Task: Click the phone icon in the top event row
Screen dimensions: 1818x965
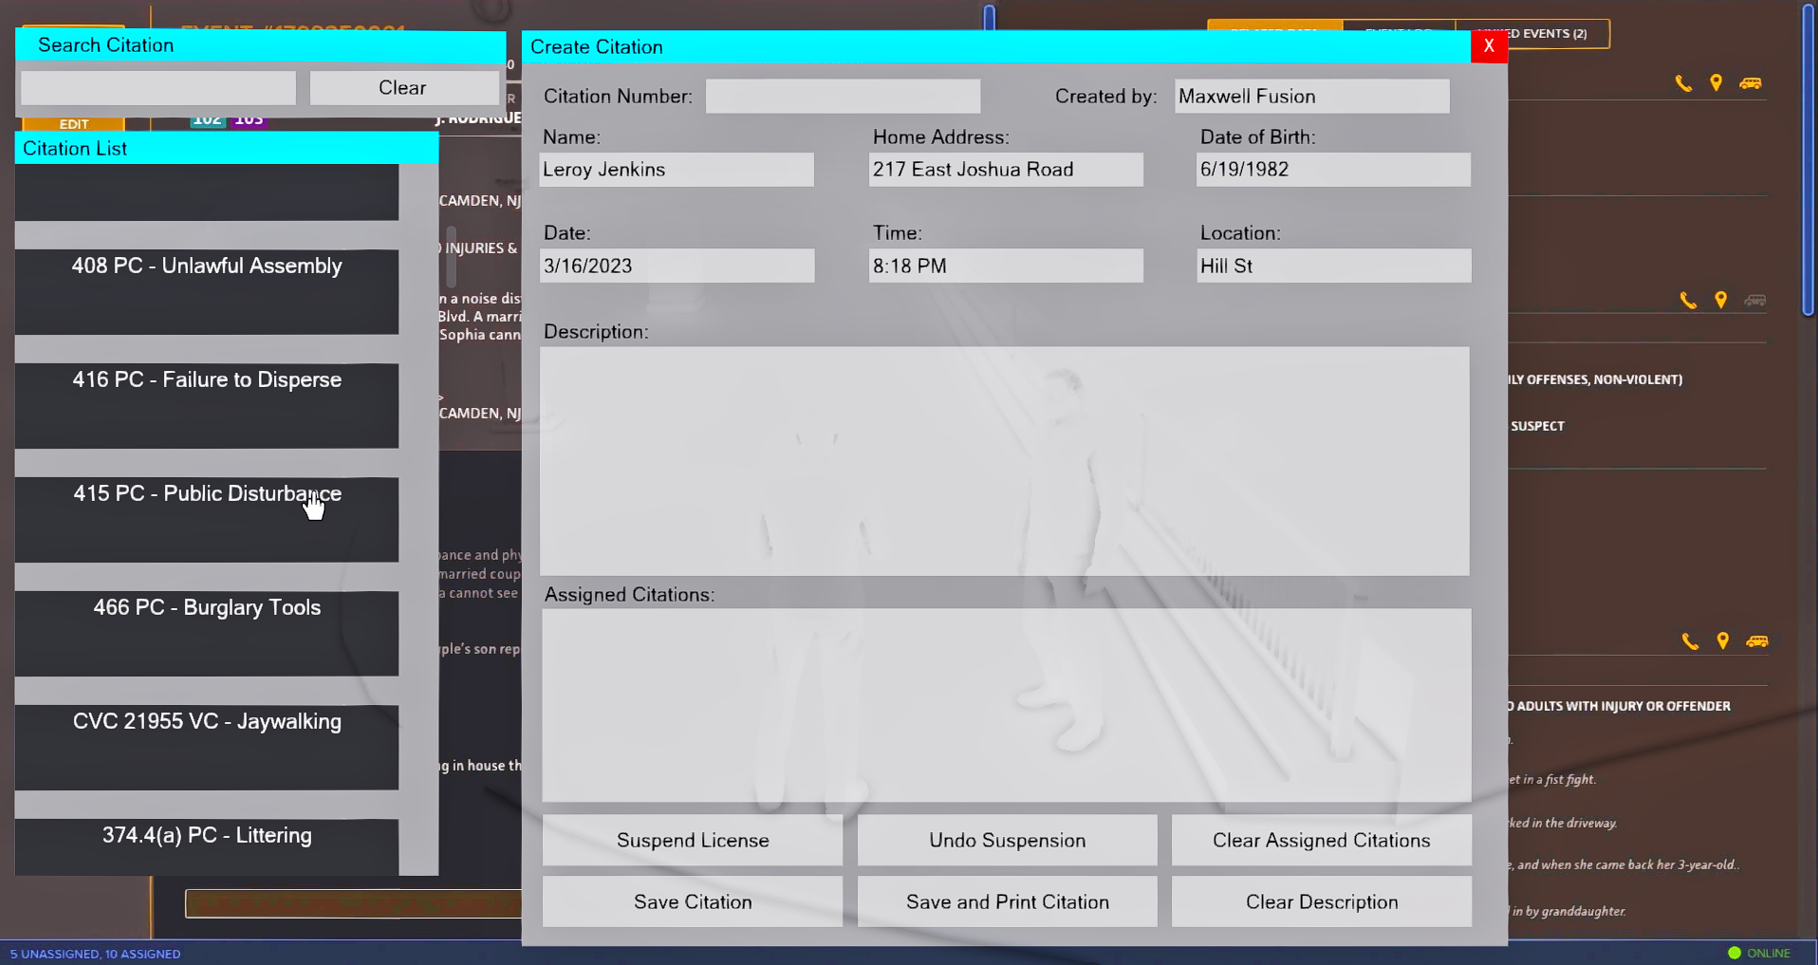Action: click(x=1683, y=84)
